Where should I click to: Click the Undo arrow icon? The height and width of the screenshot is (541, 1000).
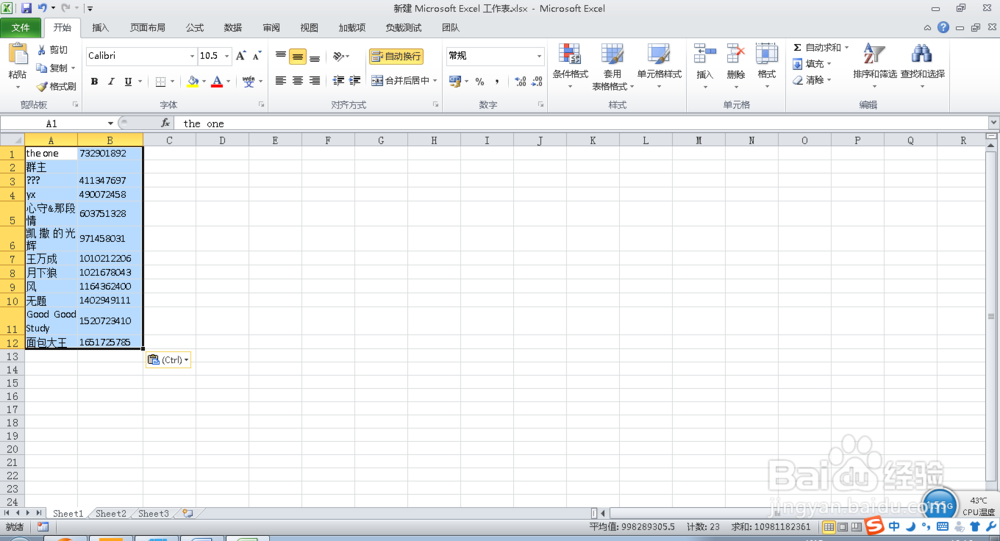(42, 8)
